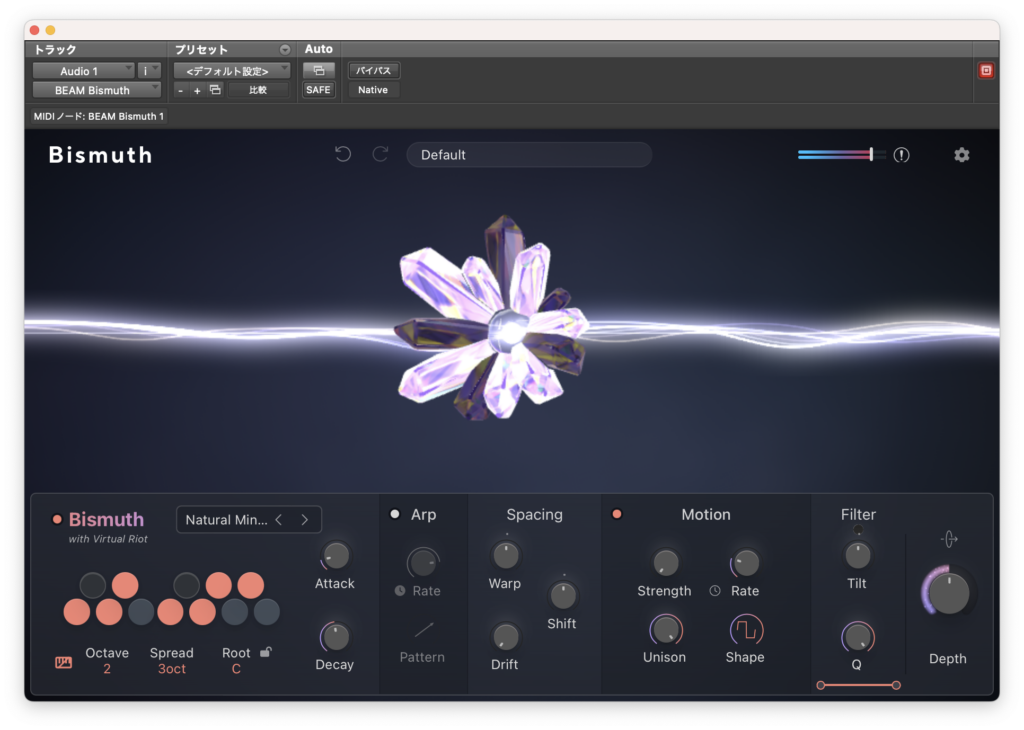Click the preset copy icon beside plus
Screen dimensions: 1024x730
click(215, 90)
